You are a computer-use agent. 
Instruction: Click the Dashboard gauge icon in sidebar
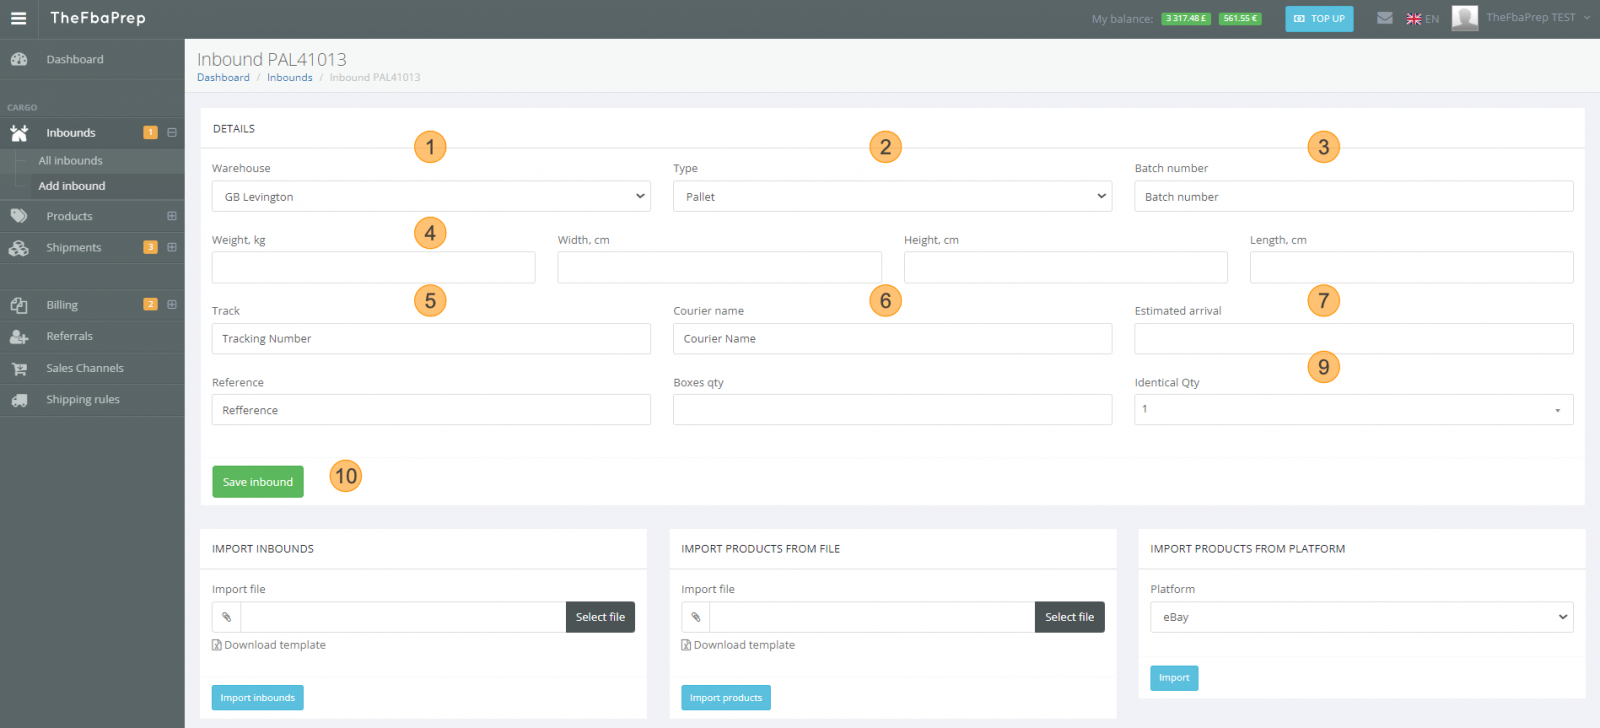(x=19, y=59)
